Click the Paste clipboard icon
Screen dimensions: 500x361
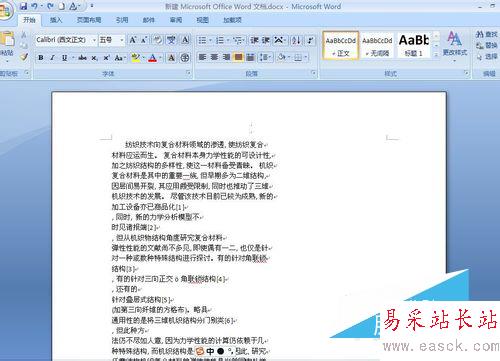(7, 40)
